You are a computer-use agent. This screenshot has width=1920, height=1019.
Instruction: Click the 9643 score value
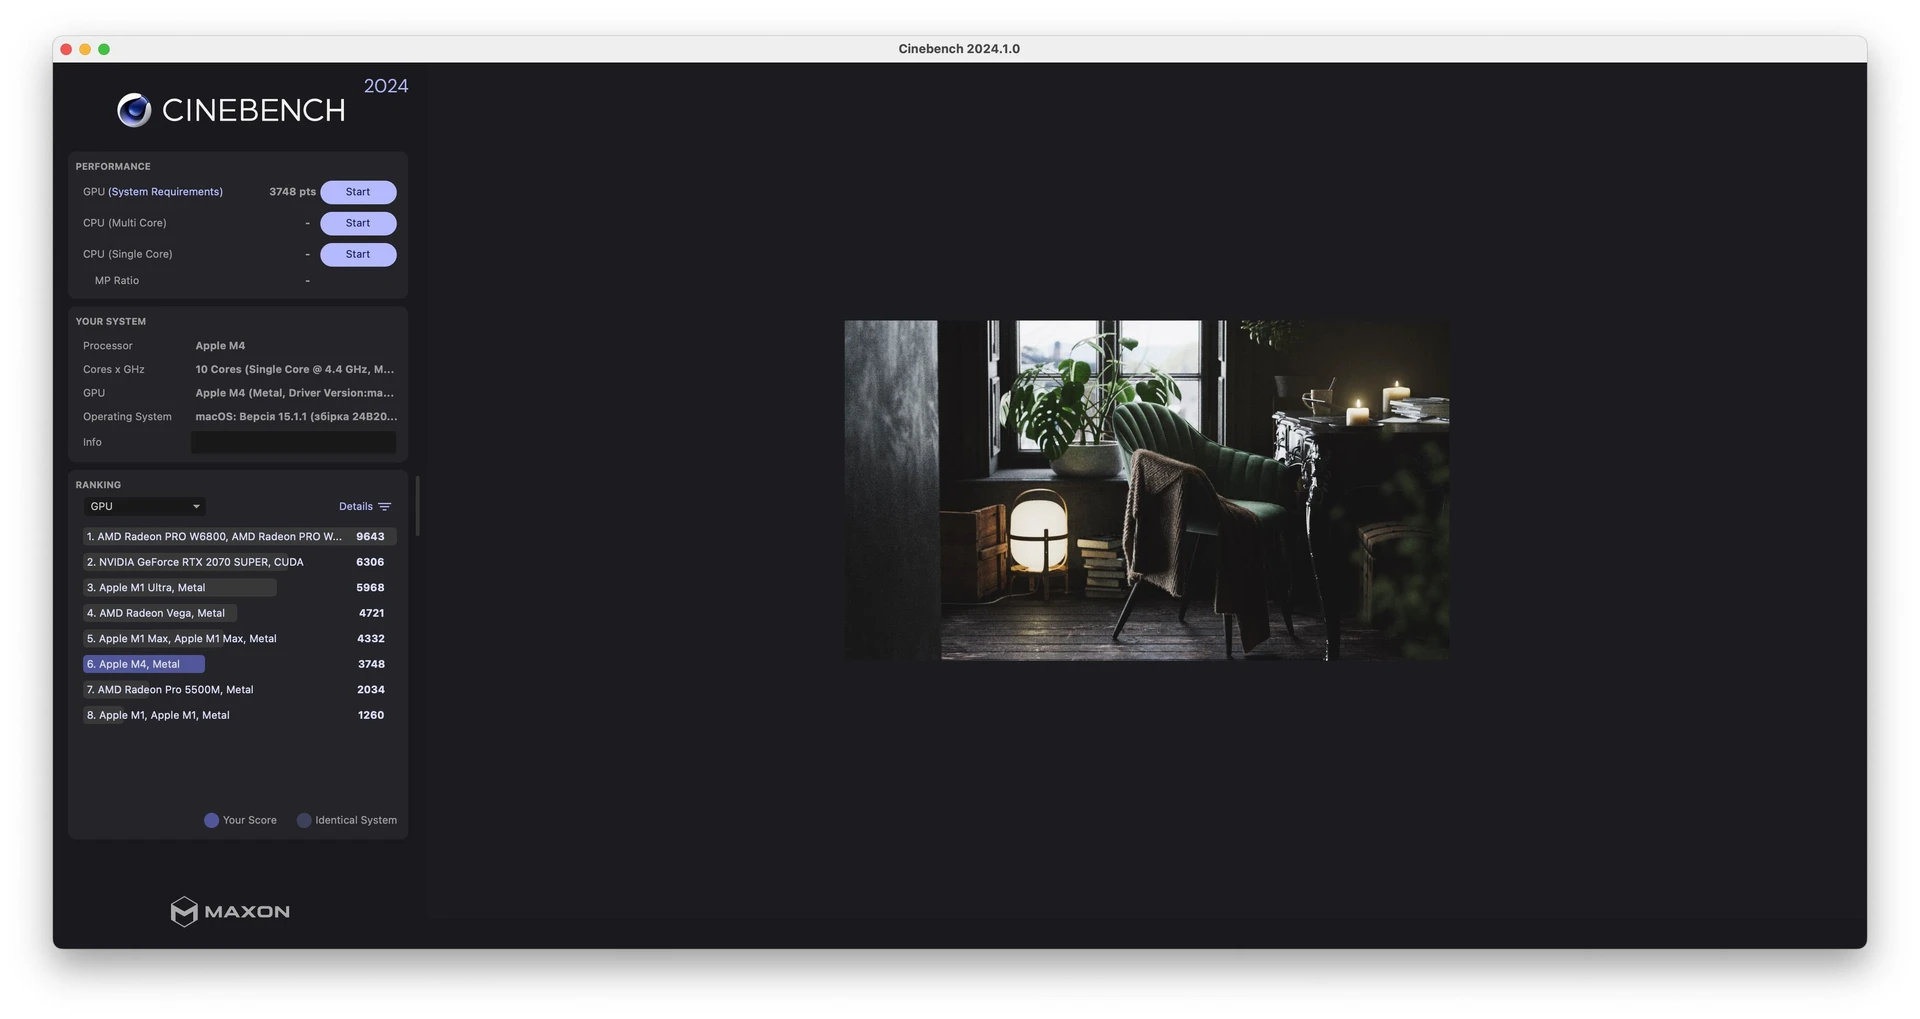[370, 537]
